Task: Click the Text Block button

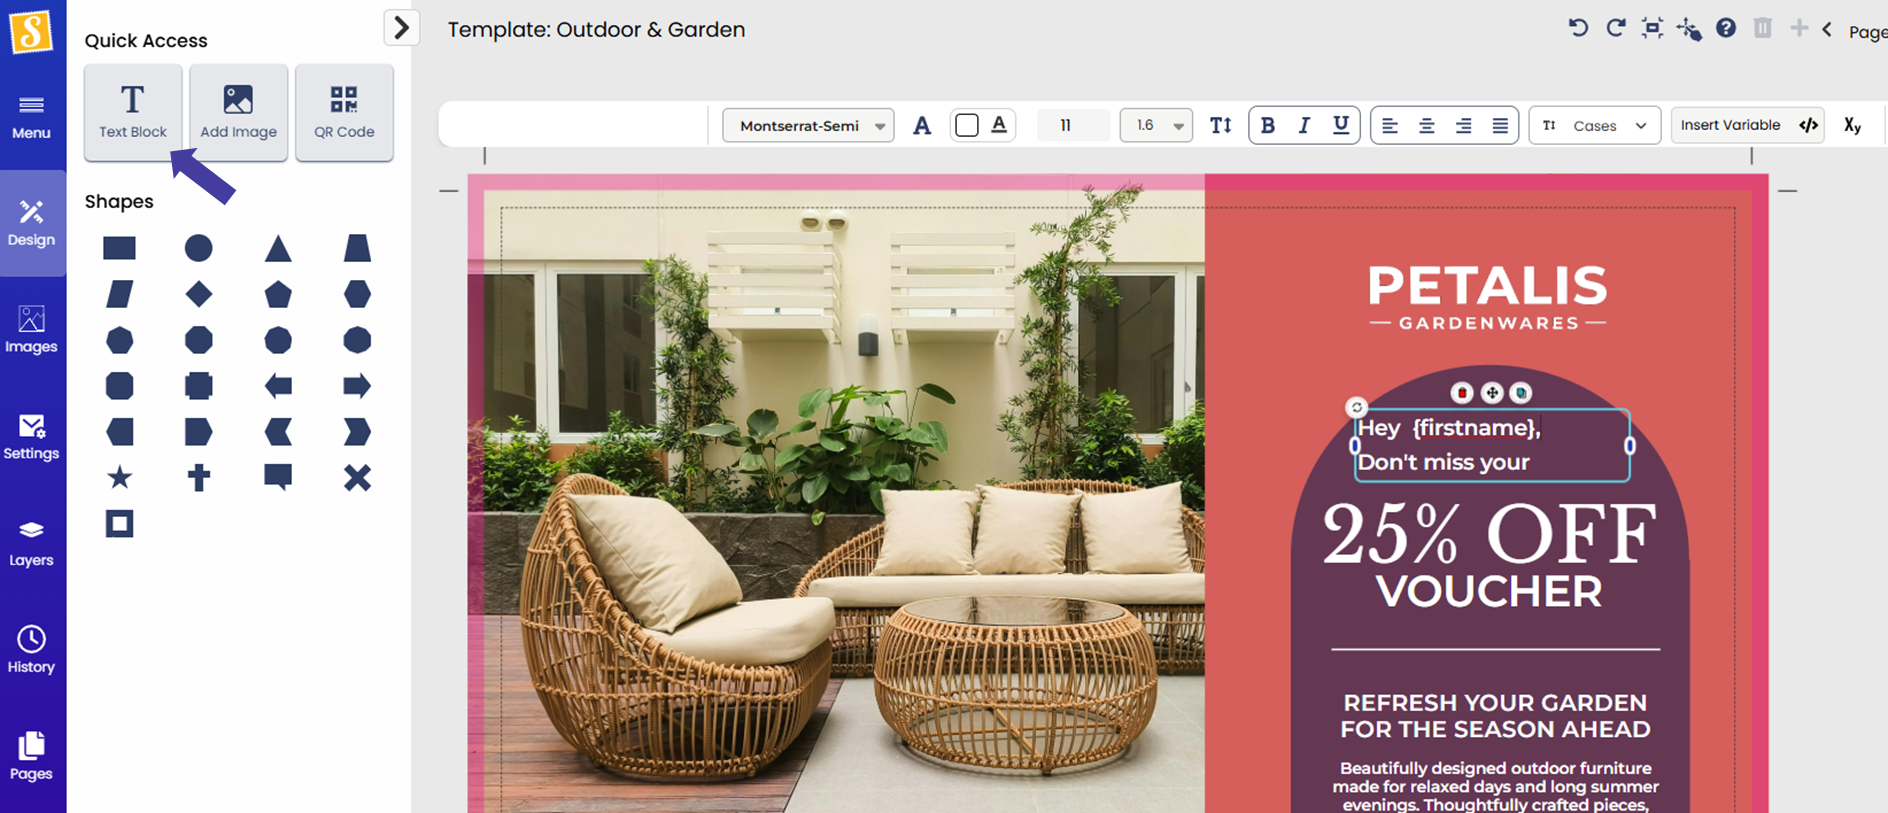Action: point(133,112)
